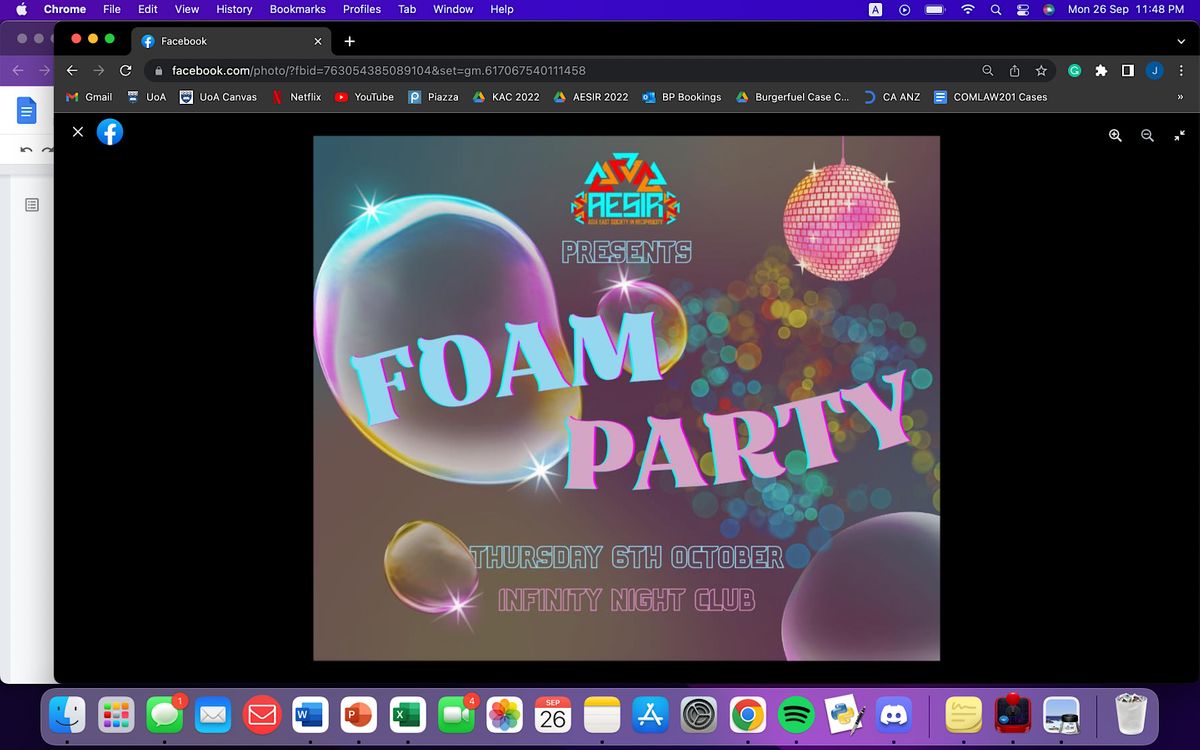Open macOS Control Center
The width and height of the screenshot is (1200, 750).
point(1022,9)
